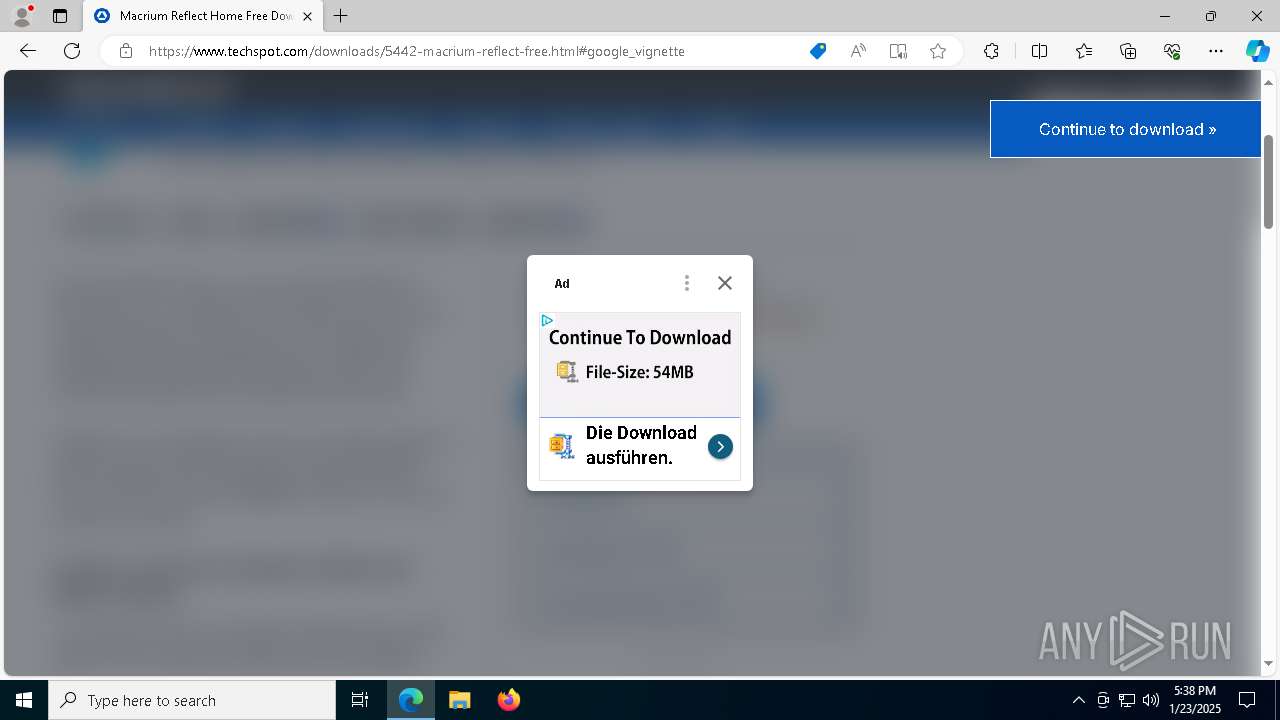Image resolution: width=1280 pixels, height=720 pixels.
Task: Click the blue arrow ad button
Action: 720,447
